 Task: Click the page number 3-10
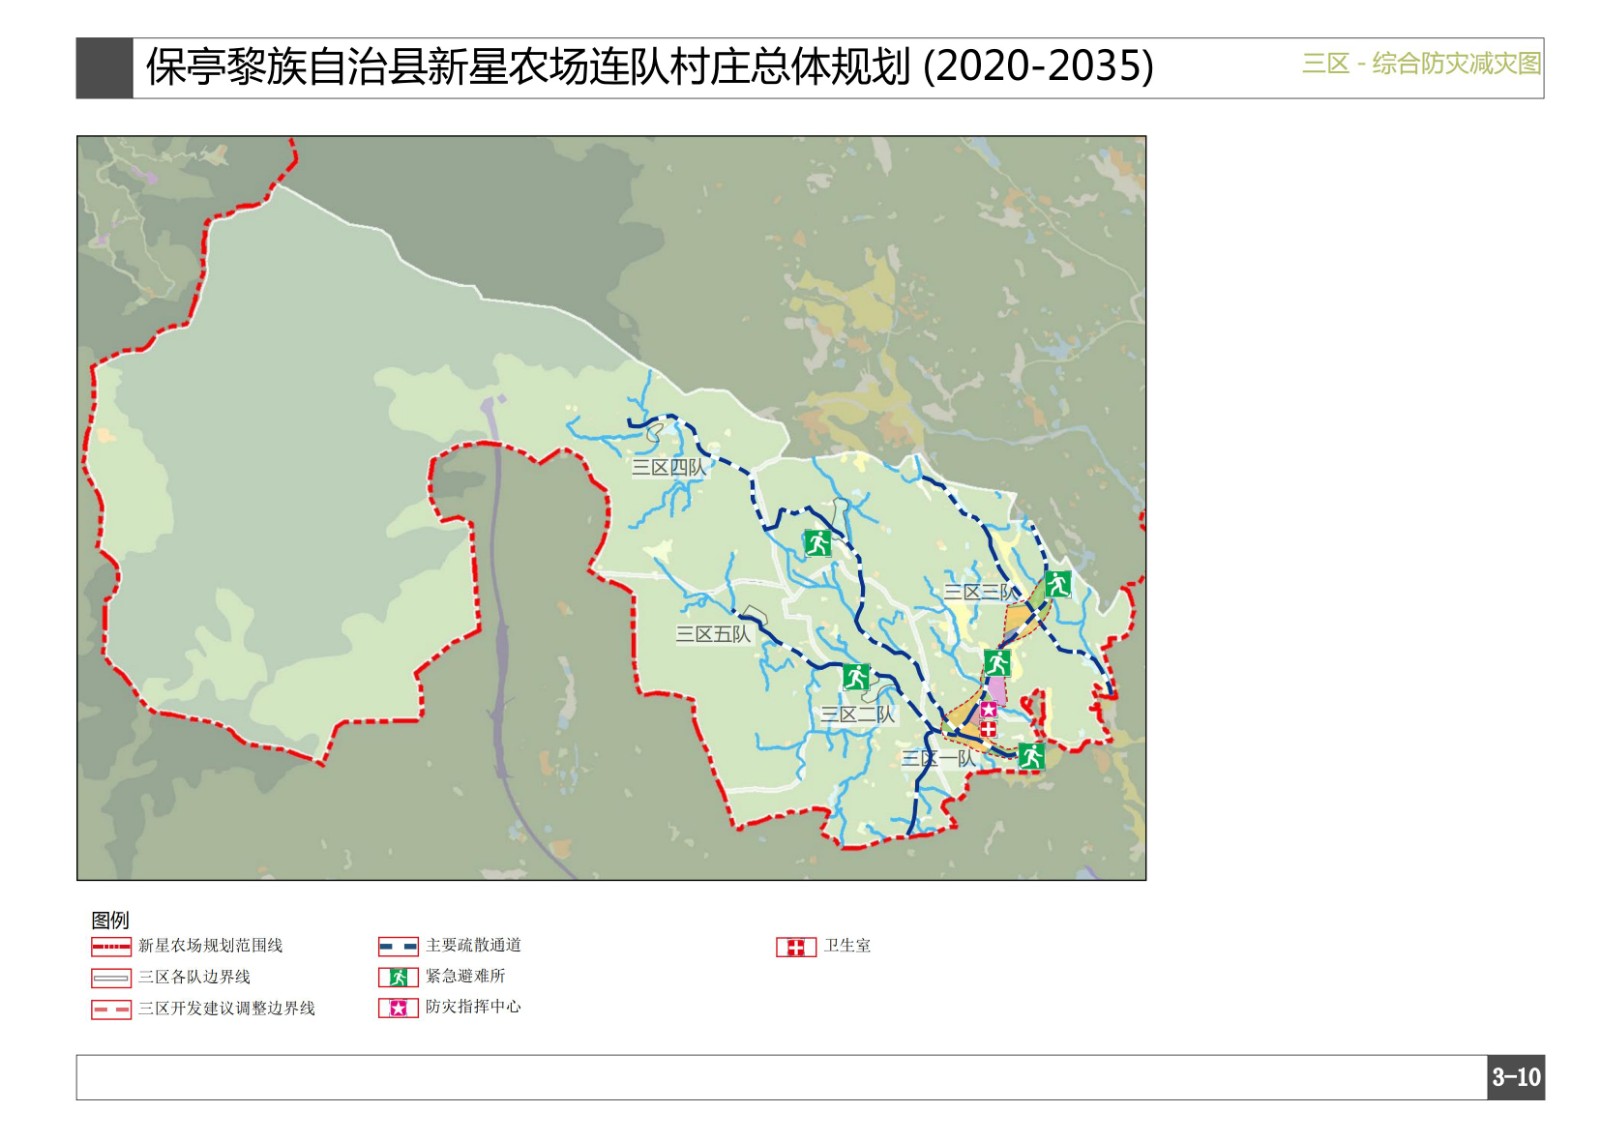(1516, 1077)
